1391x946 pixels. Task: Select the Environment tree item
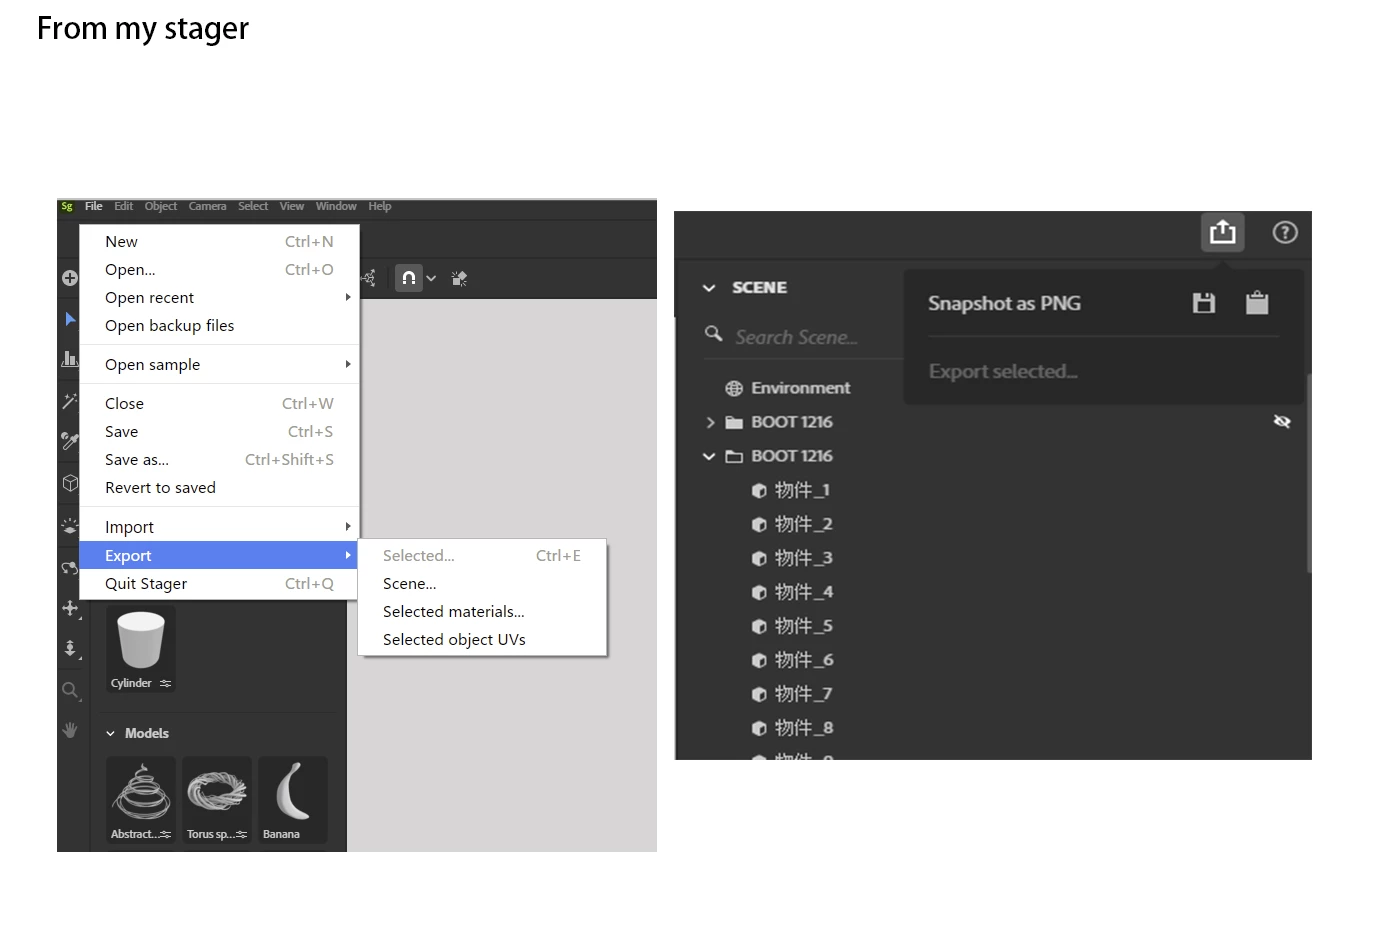coord(800,388)
